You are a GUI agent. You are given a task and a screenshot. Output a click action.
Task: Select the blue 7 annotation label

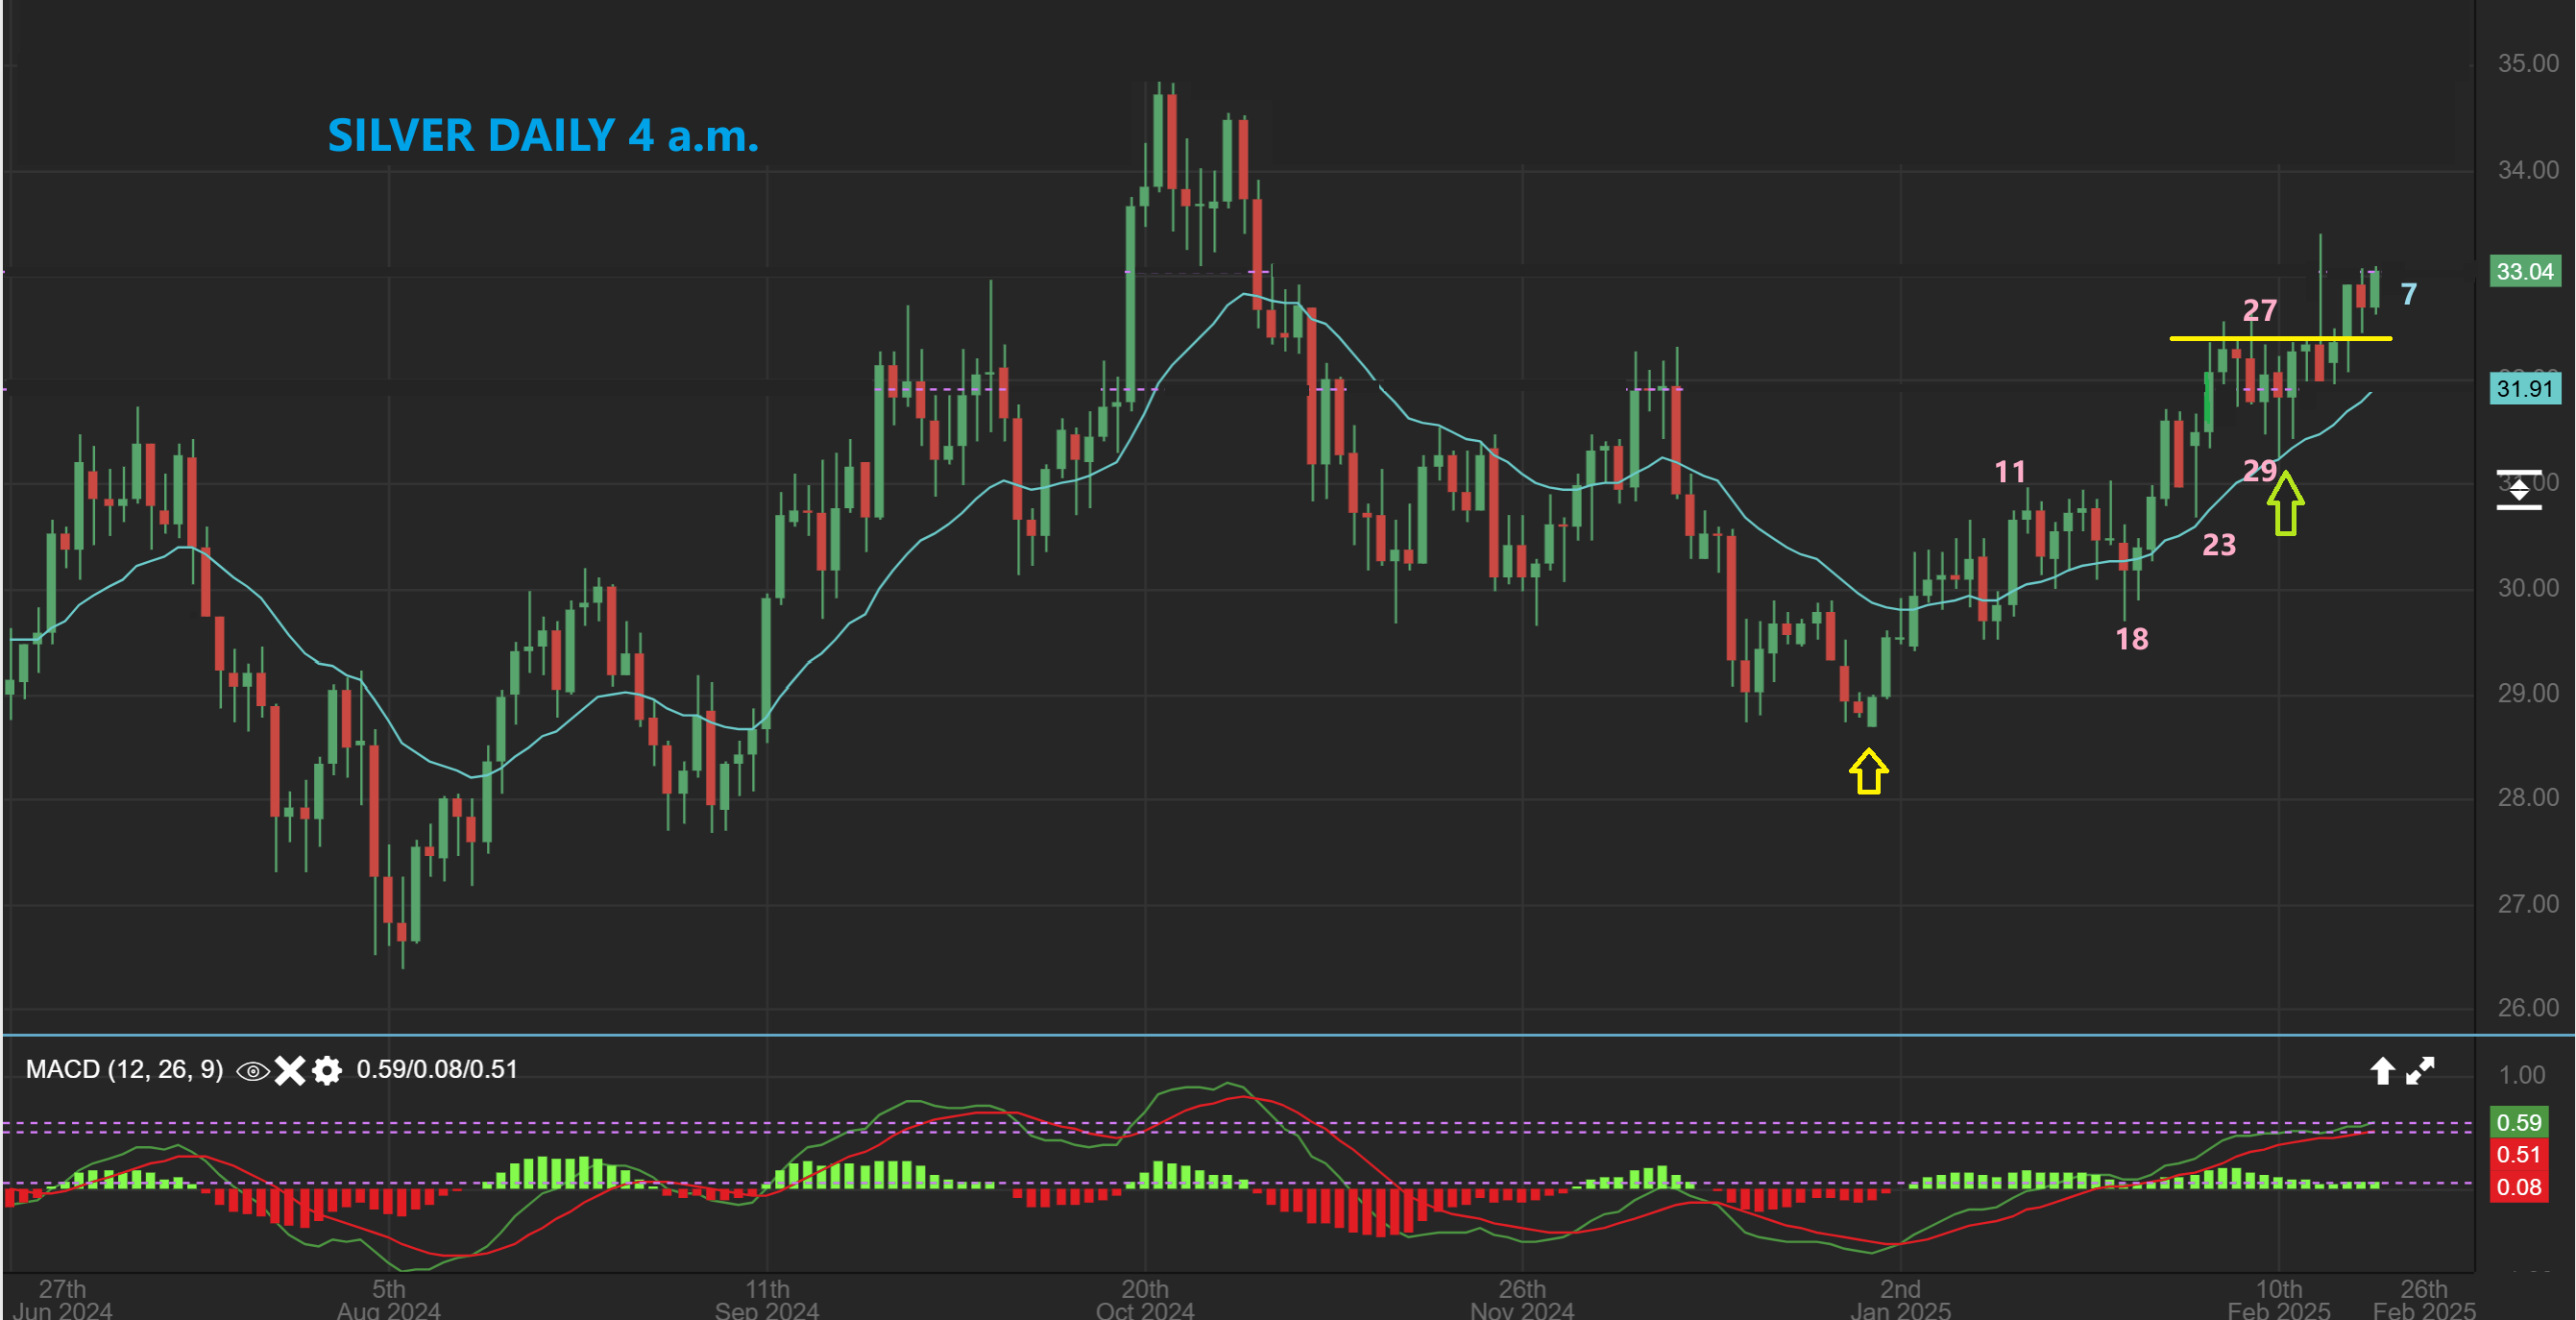coord(2408,294)
